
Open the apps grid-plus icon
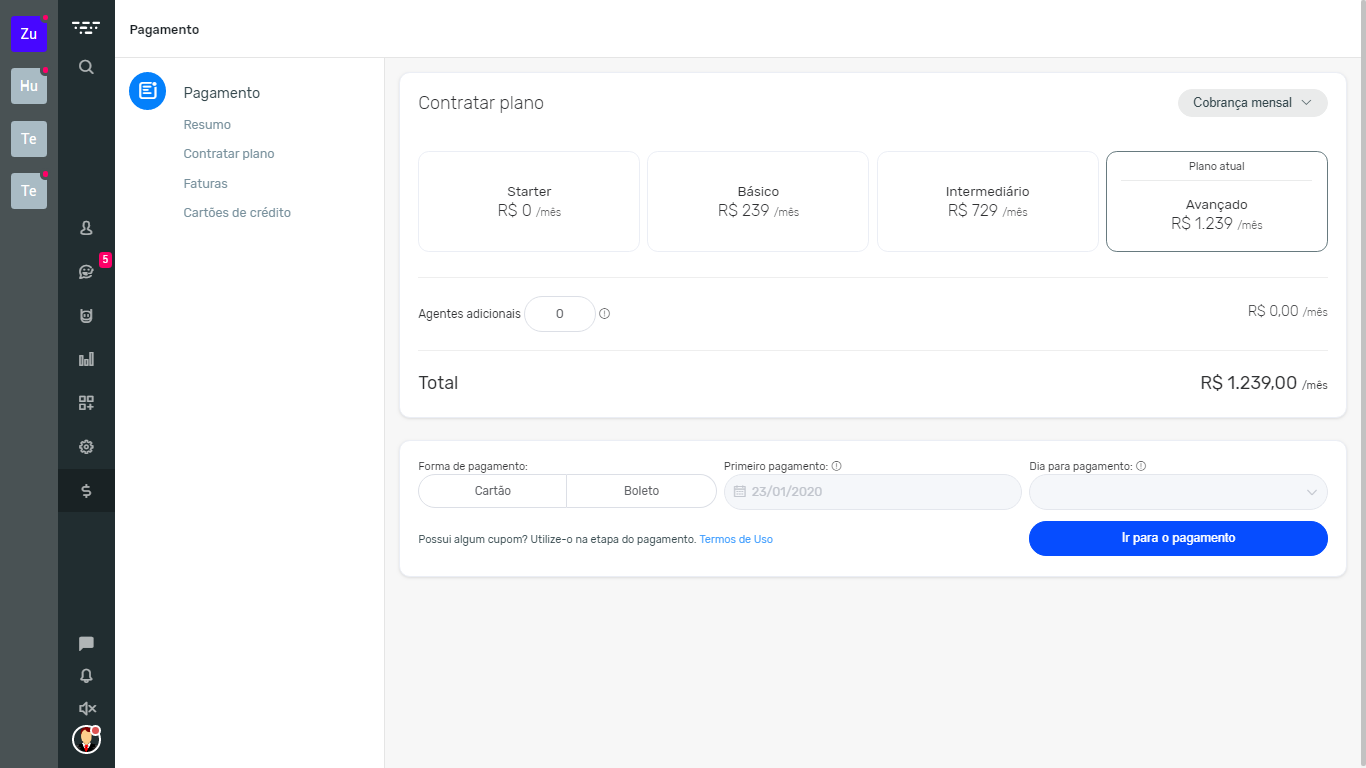(x=86, y=403)
